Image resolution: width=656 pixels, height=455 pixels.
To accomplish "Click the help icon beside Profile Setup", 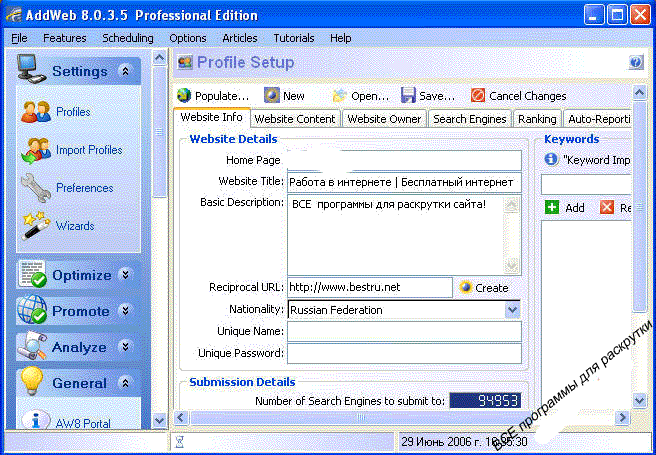I will [x=635, y=63].
